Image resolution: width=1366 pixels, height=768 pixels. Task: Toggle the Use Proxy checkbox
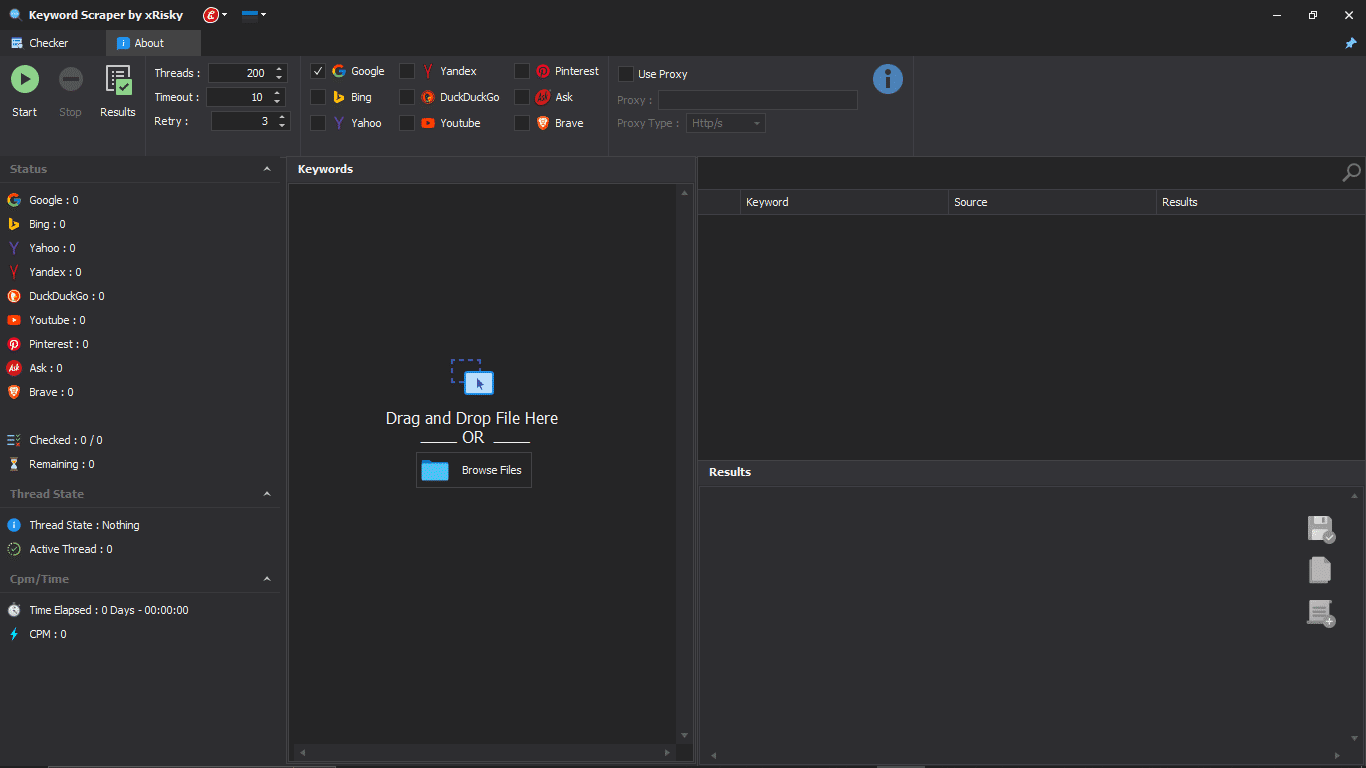(626, 74)
